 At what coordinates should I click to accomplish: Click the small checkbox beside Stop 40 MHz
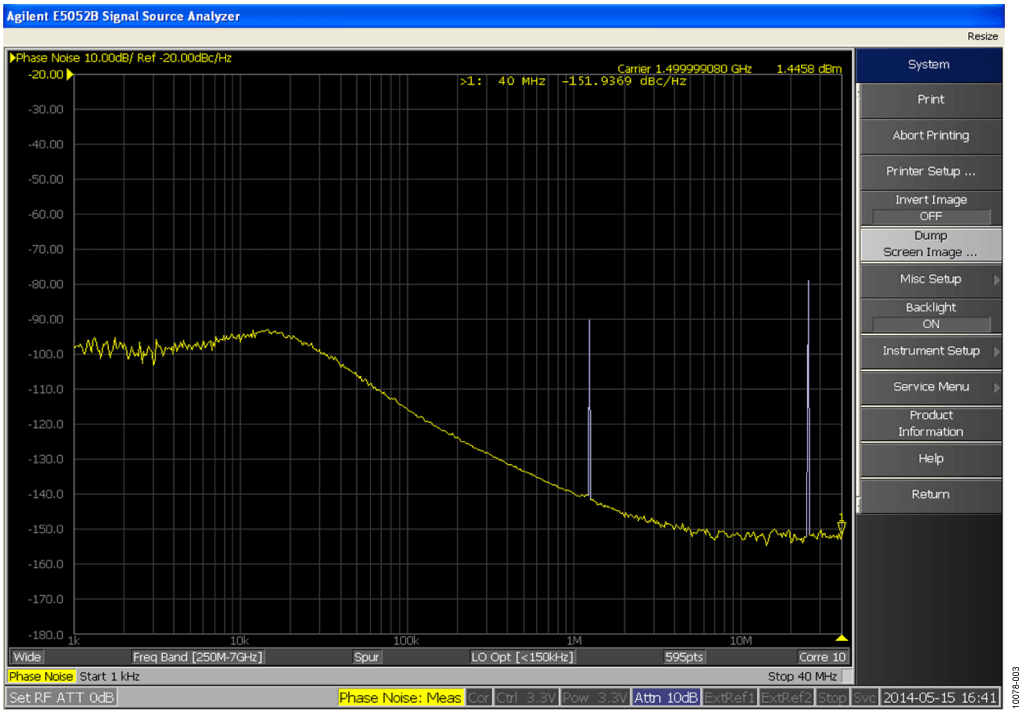point(847,676)
